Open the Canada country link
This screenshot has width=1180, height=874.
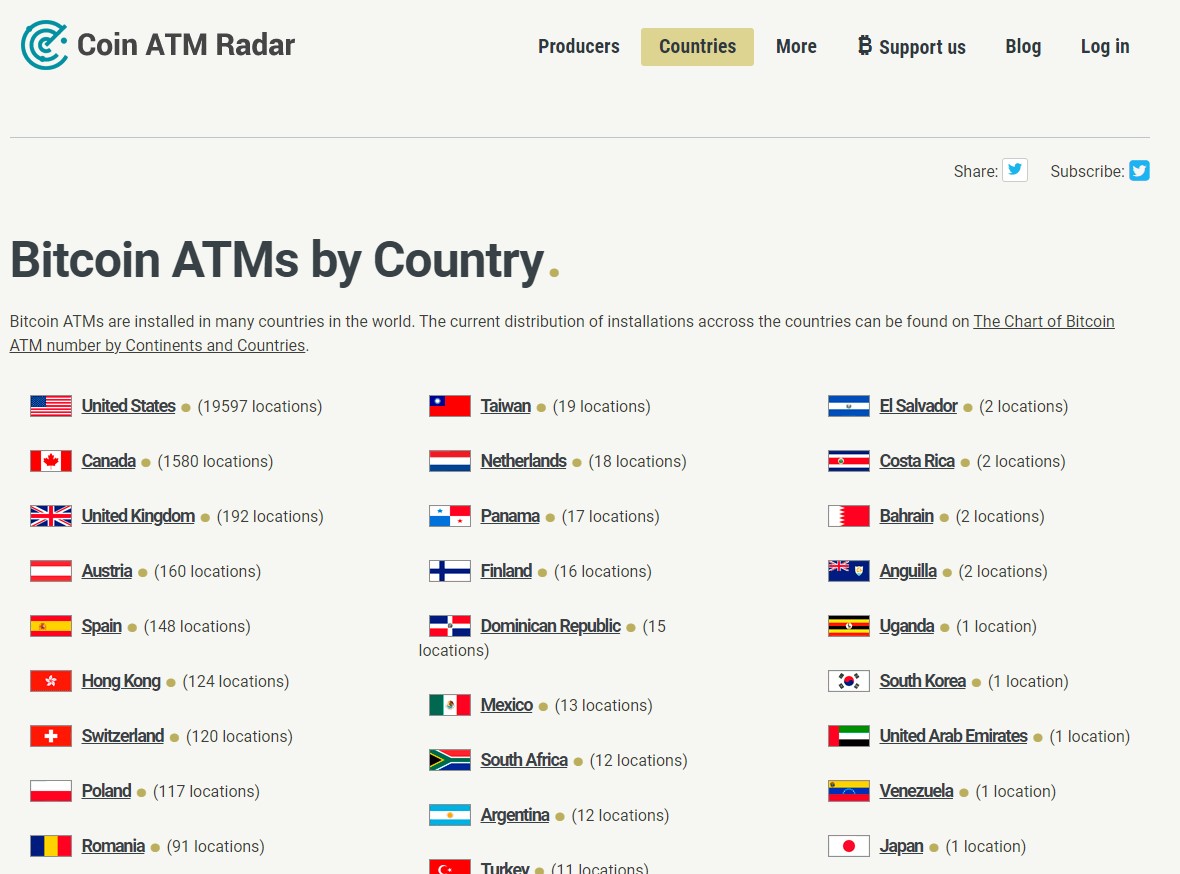108,461
